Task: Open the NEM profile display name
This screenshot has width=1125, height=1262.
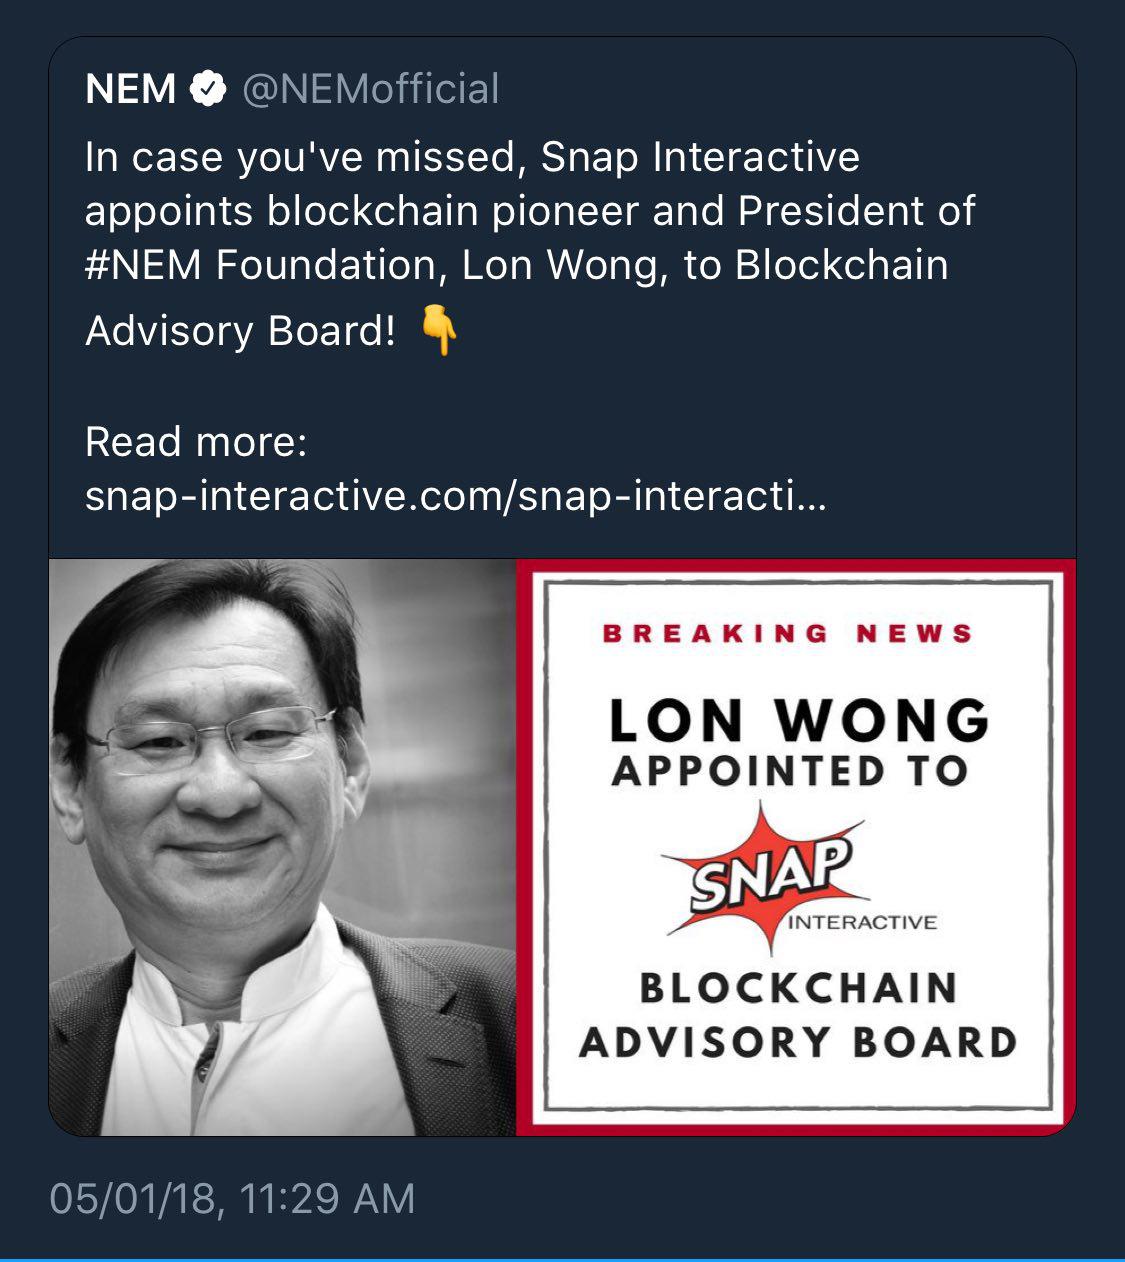Action: (x=131, y=89)
